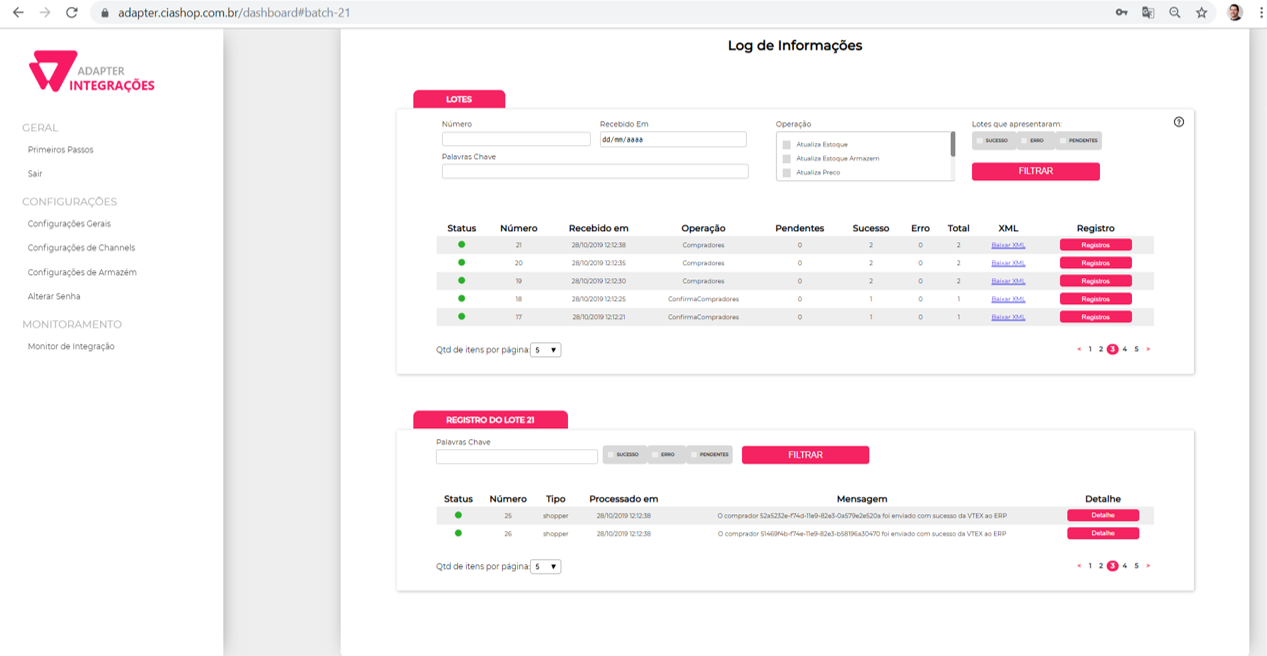This screenshot has height=656, width=1267.
Task: Click the help question mark icon
Action: pyautogui.click(x=1178, y=122)
